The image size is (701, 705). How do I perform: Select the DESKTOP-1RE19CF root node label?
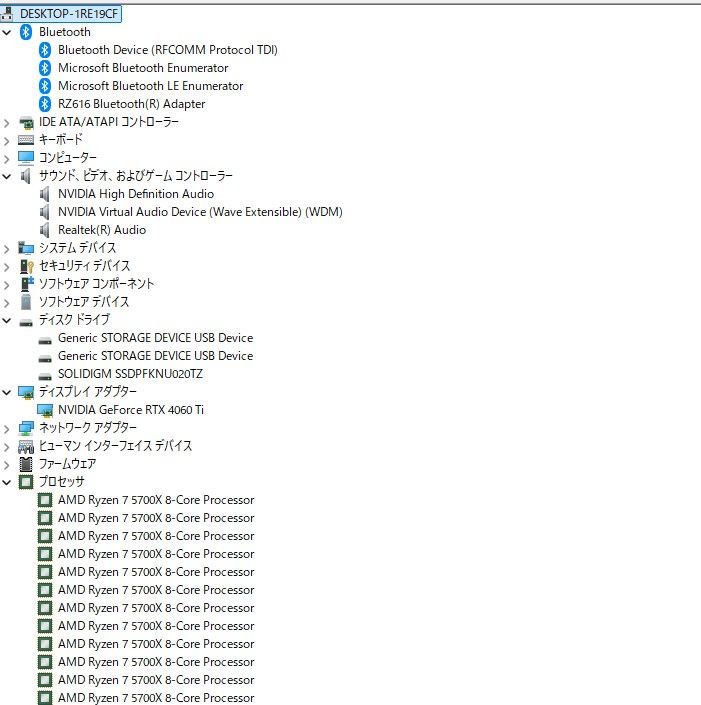point(69,14)
